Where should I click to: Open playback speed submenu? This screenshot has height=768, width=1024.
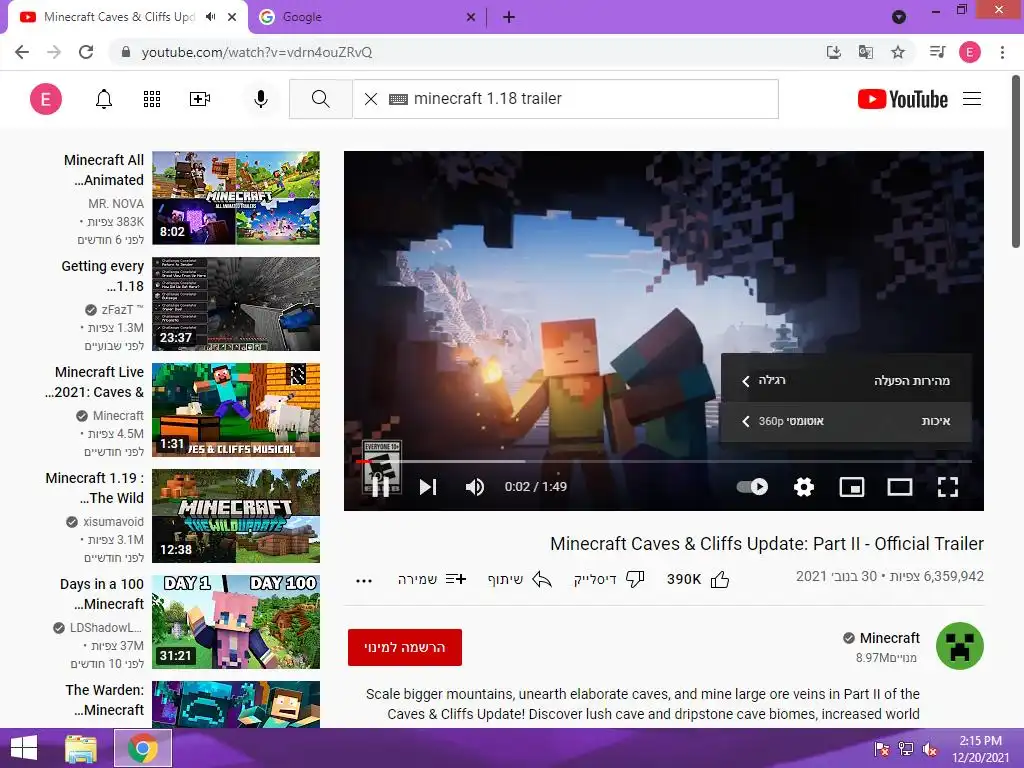[846, 380]
